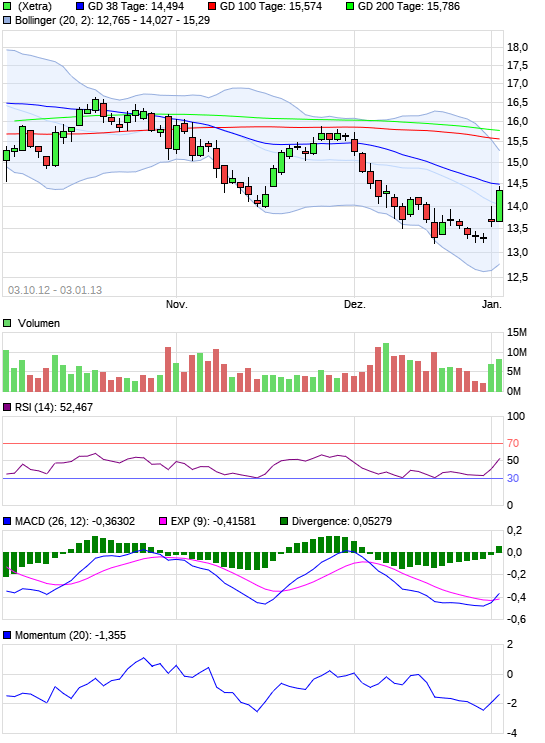Click the date range 03.10.12 - 03.01.13 text
Screen dimensions: 545x743
tap(55, 290)
